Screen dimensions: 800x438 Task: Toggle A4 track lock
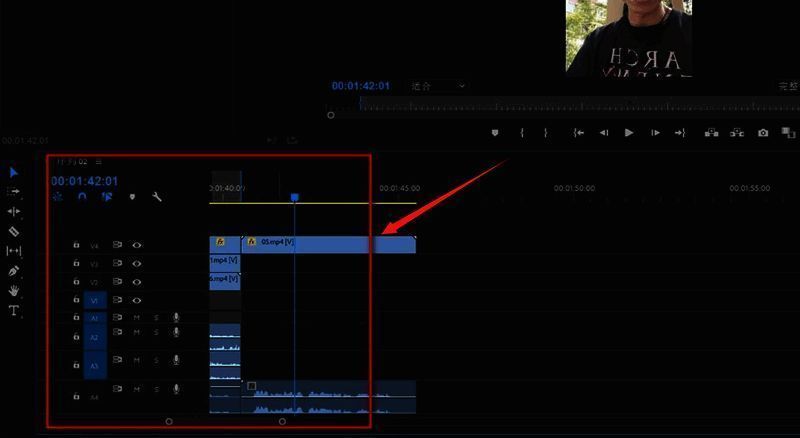pyautogui.click(x=76, y=396)
